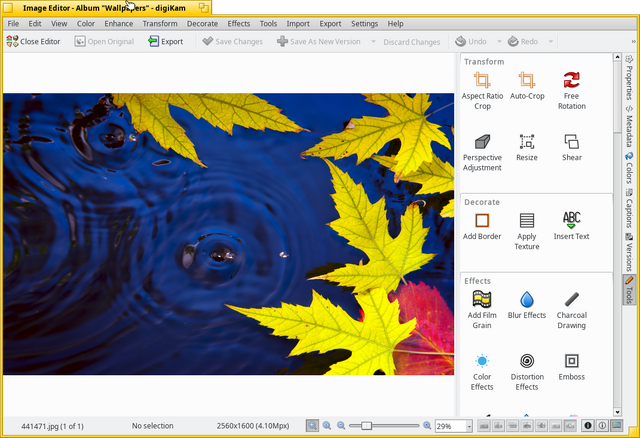Screen dimensions: 640x438
Task: Switch to the Colors sidebar tab
Action: pyautogui.click(x=629, y=167)
